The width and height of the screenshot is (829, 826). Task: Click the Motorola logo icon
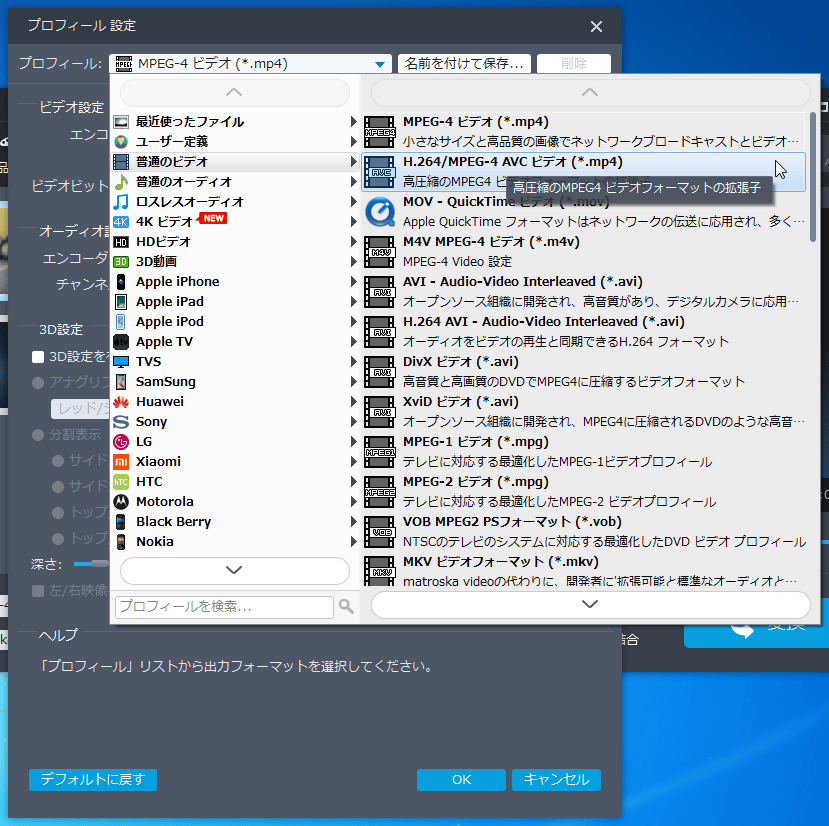(121, 502)
